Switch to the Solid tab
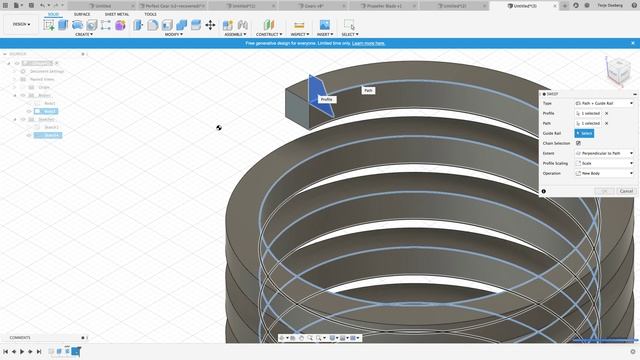Image resolution: width=640 pixels, height=360 pixels. pyautogui.click(x=53, y=14)
